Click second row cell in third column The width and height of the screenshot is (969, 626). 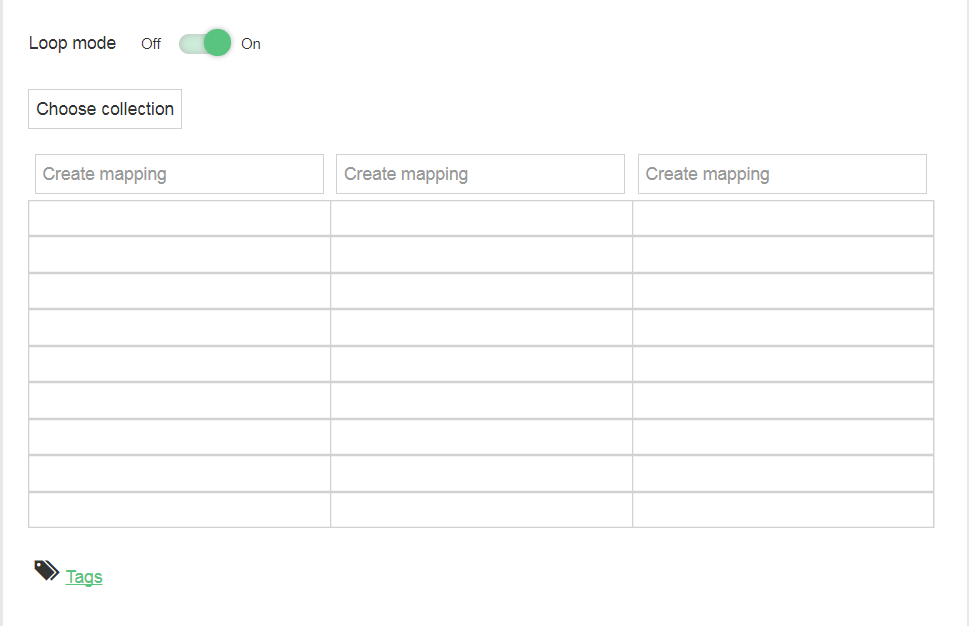783,255
